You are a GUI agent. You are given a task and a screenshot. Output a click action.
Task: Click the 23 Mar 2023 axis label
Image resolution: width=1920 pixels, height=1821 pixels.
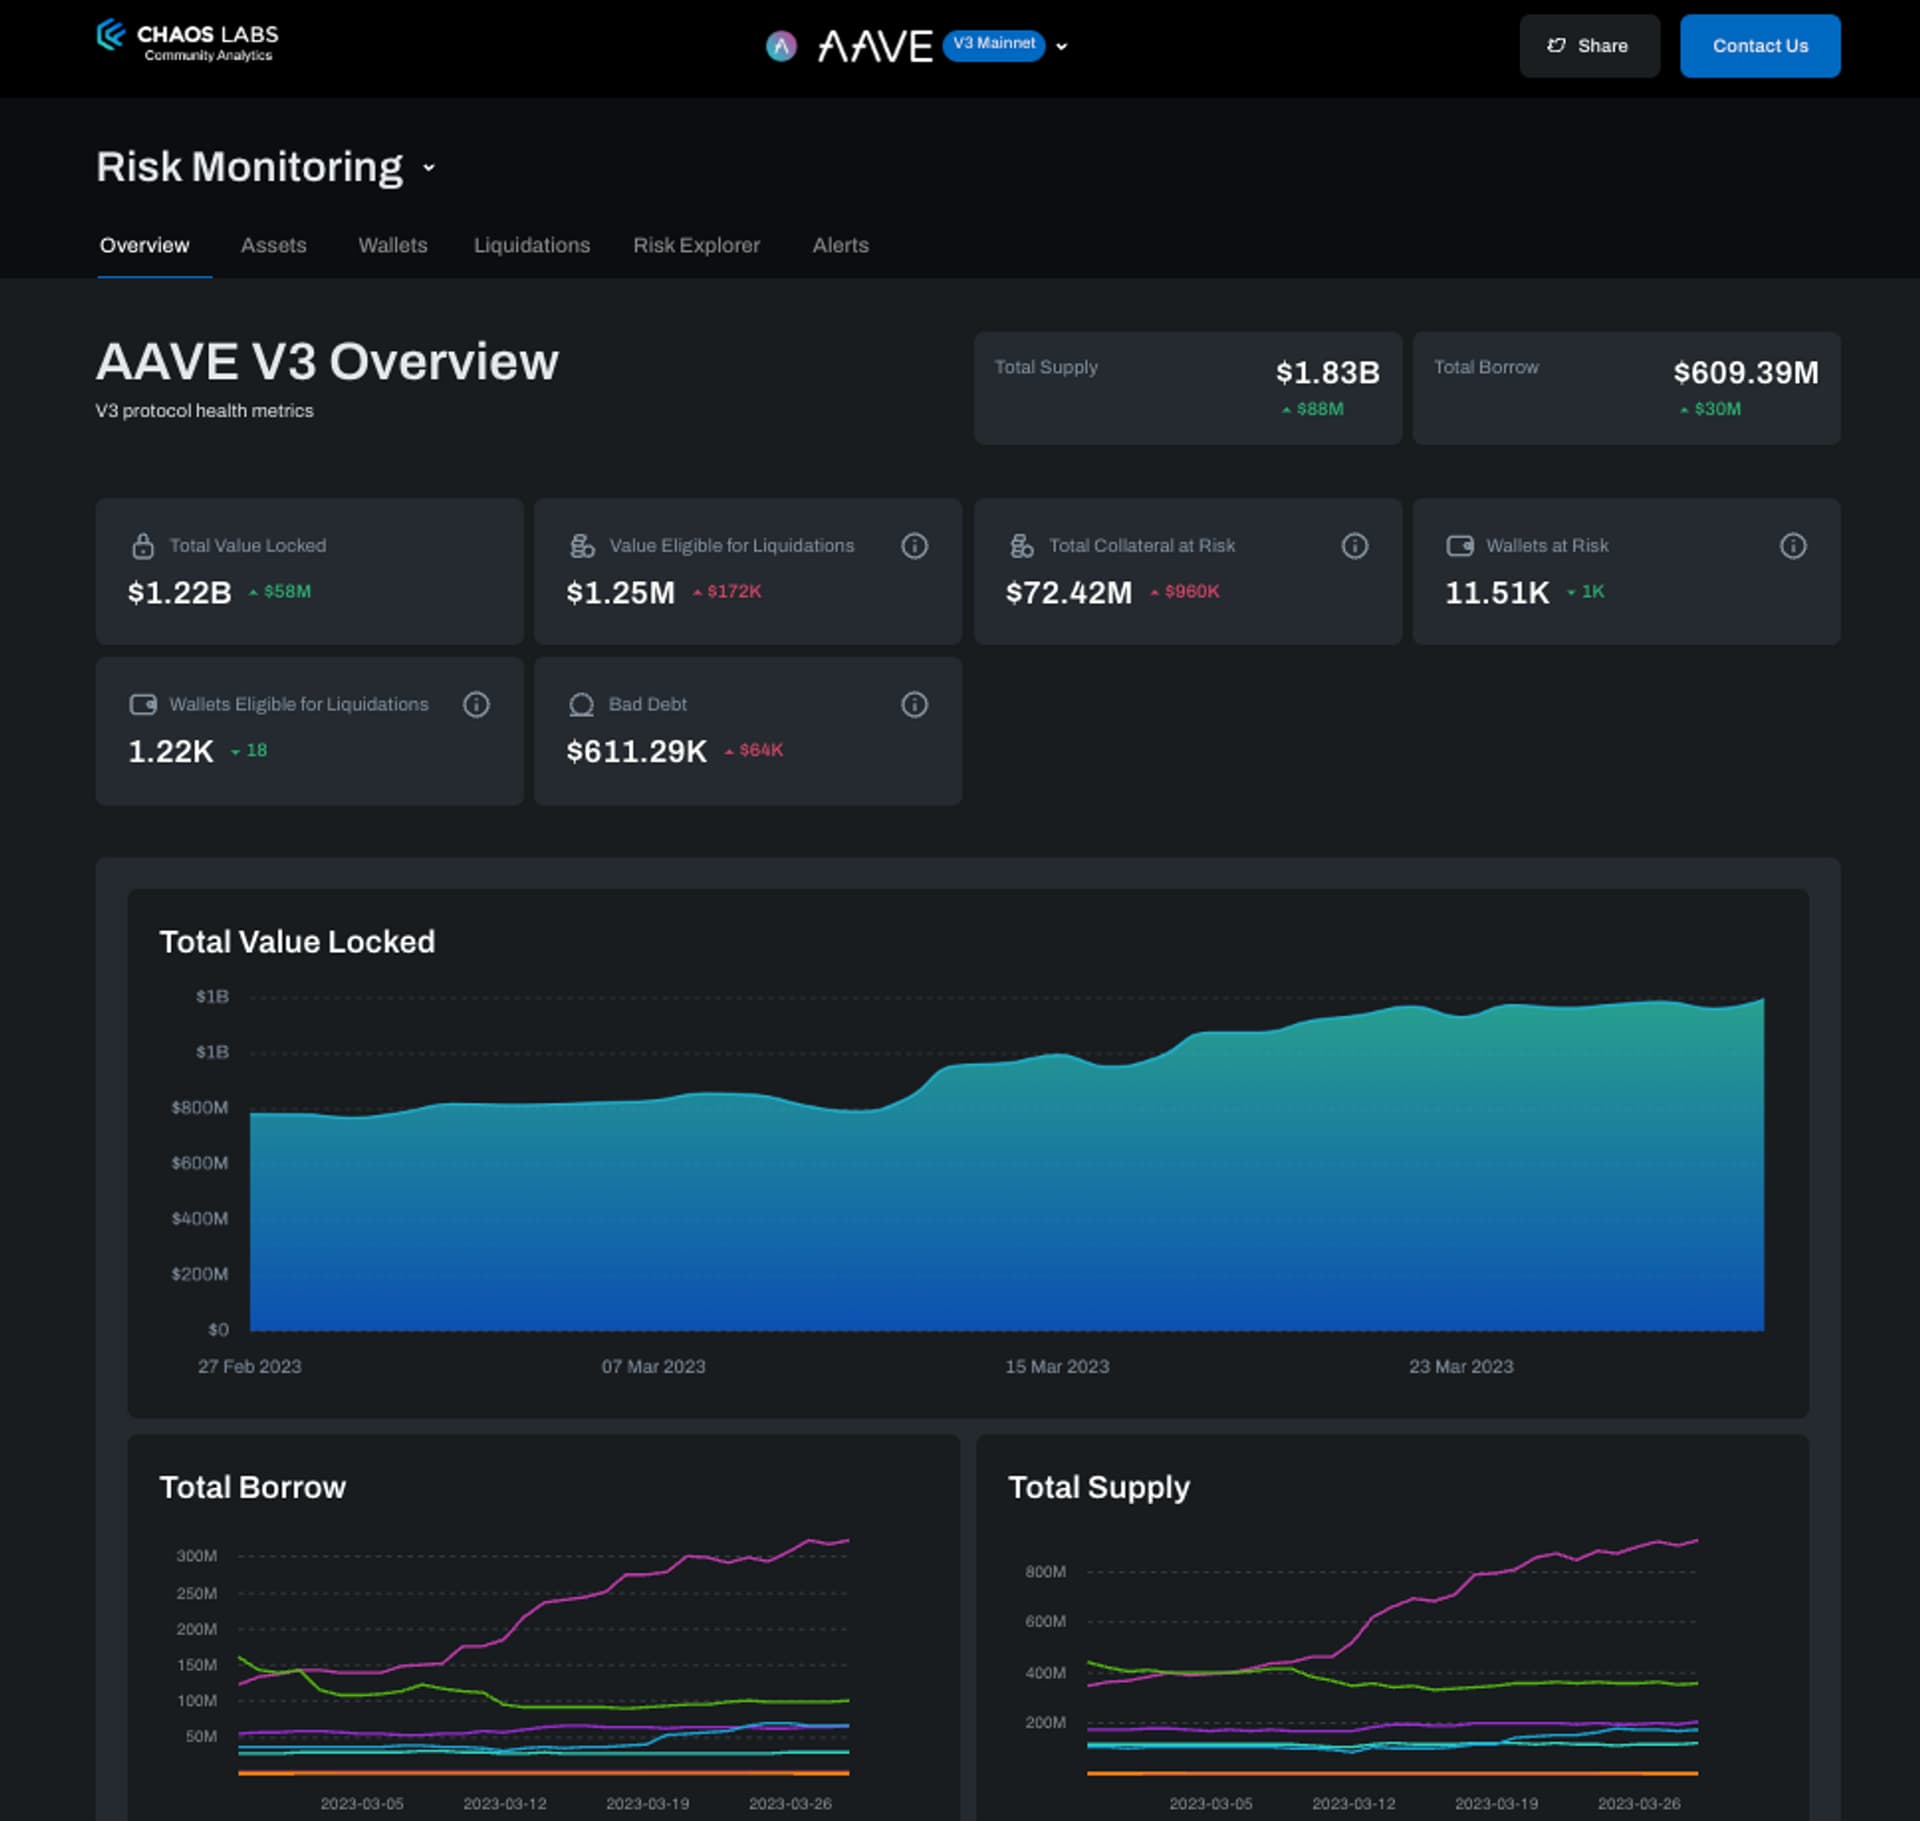(1461, 1367)
